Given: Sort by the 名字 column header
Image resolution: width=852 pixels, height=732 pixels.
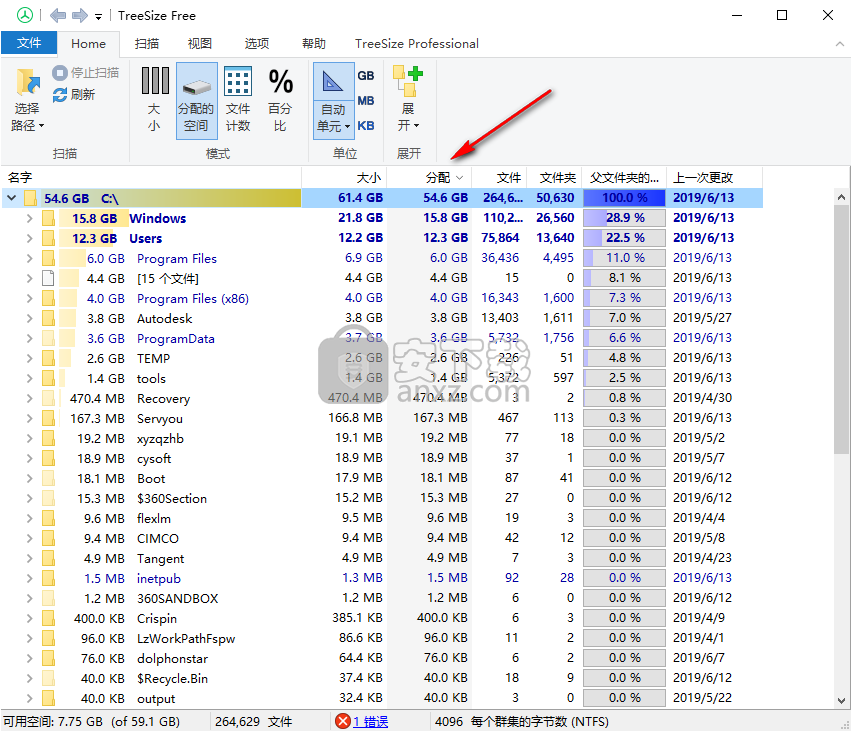Looking at the screenshot, I should coord(152,178).
